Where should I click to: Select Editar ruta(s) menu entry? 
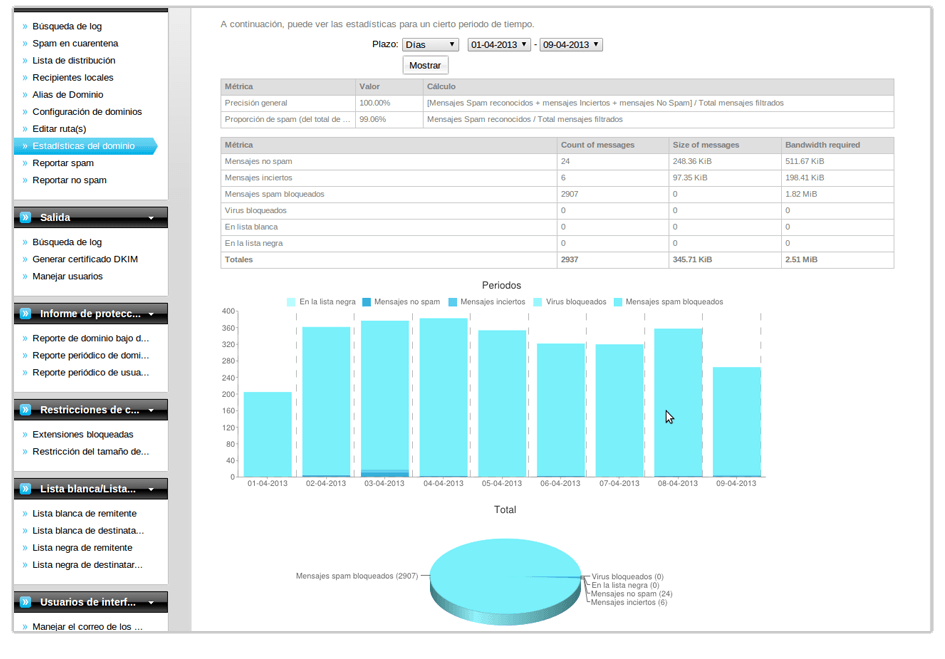[x=59, y=129]
